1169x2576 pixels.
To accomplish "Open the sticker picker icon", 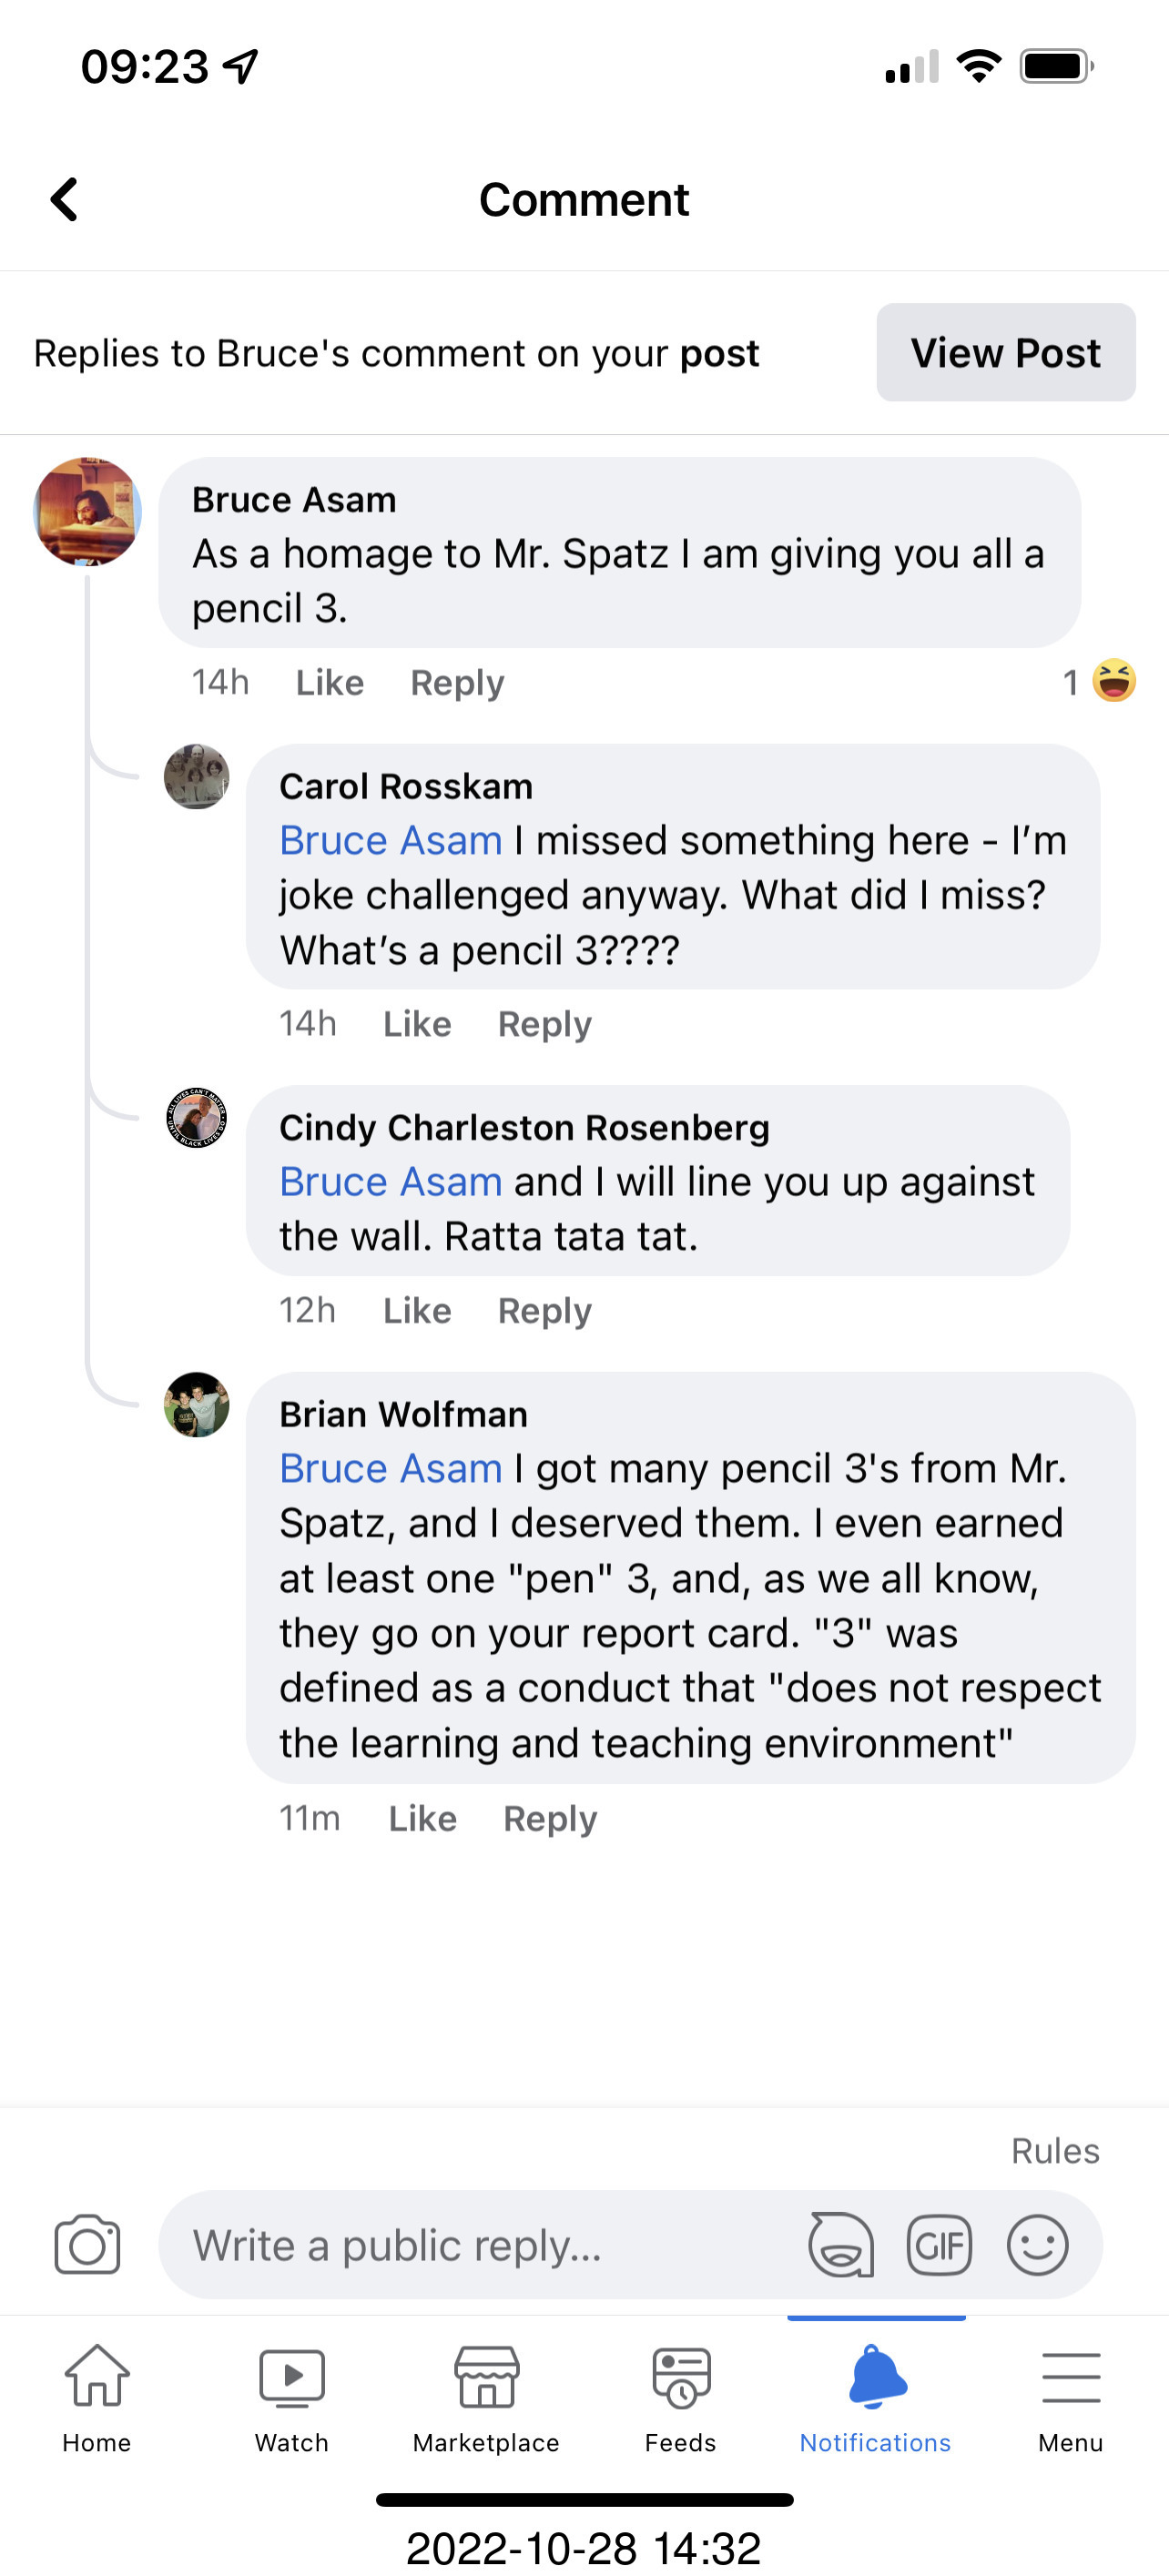I will click(x=840, y=2244).
